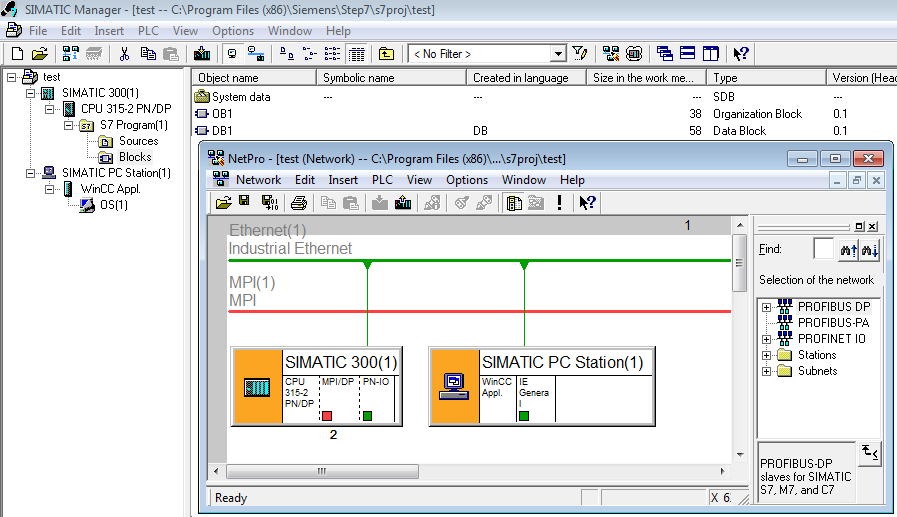Image resolution: width=897 pixels, height=517 pixels.
Task: Open the No Filter dropdown
Action: [x=558, y=54]
